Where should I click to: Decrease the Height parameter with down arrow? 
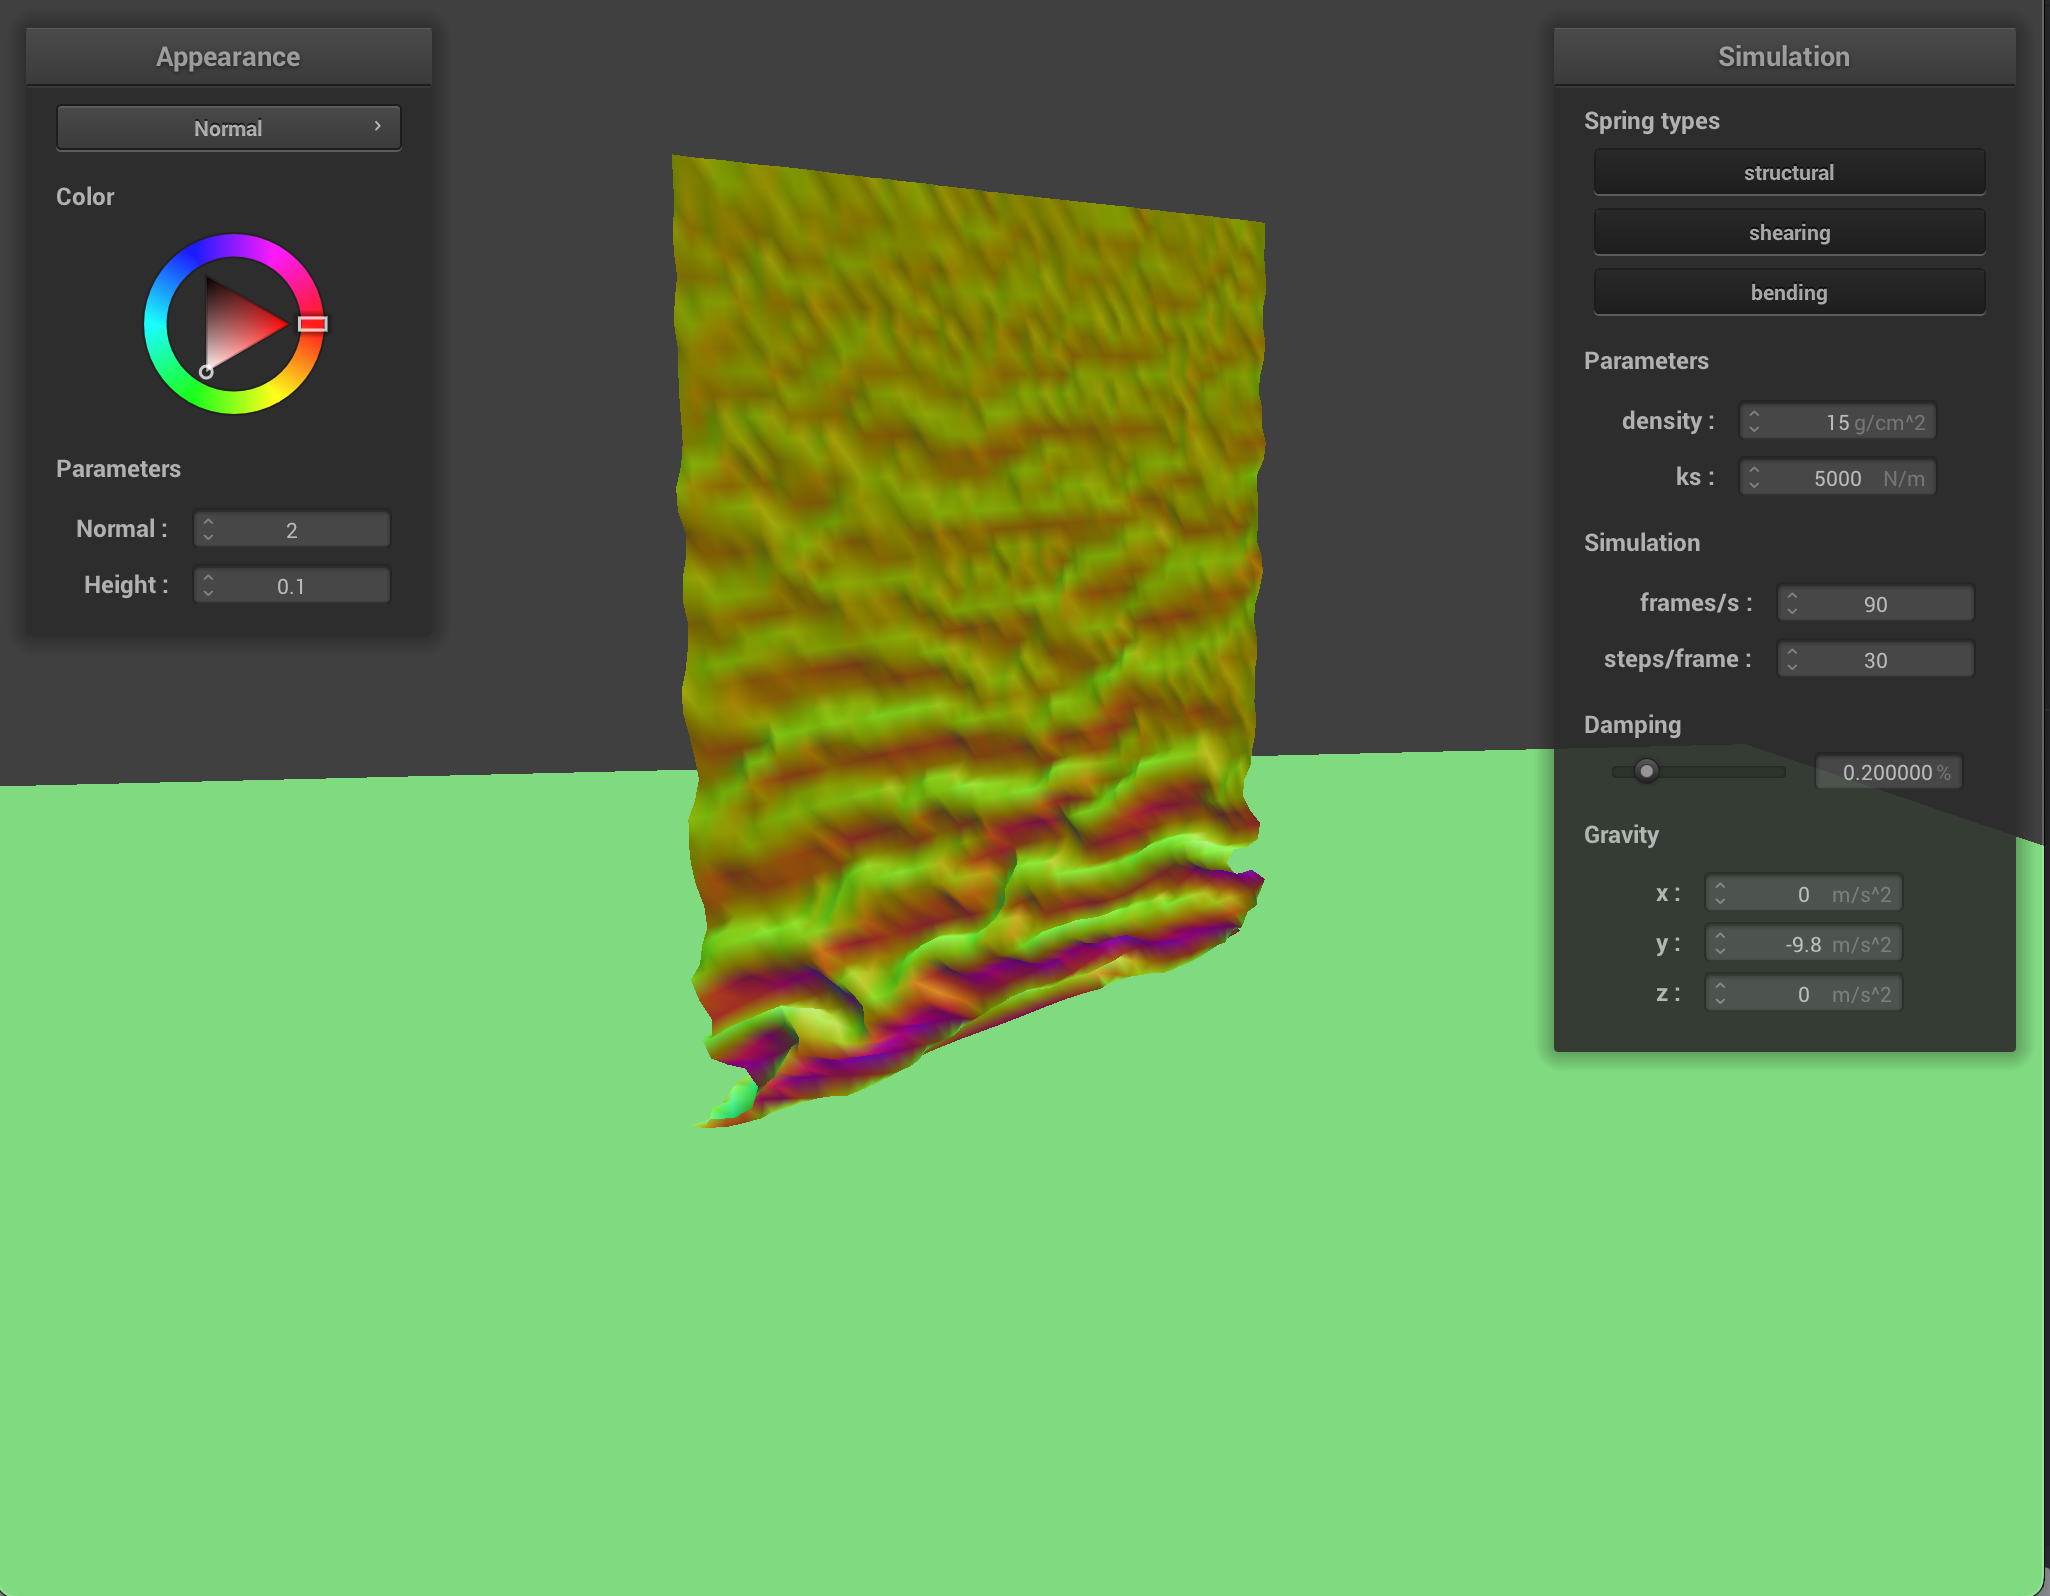(x=208, y=594)
